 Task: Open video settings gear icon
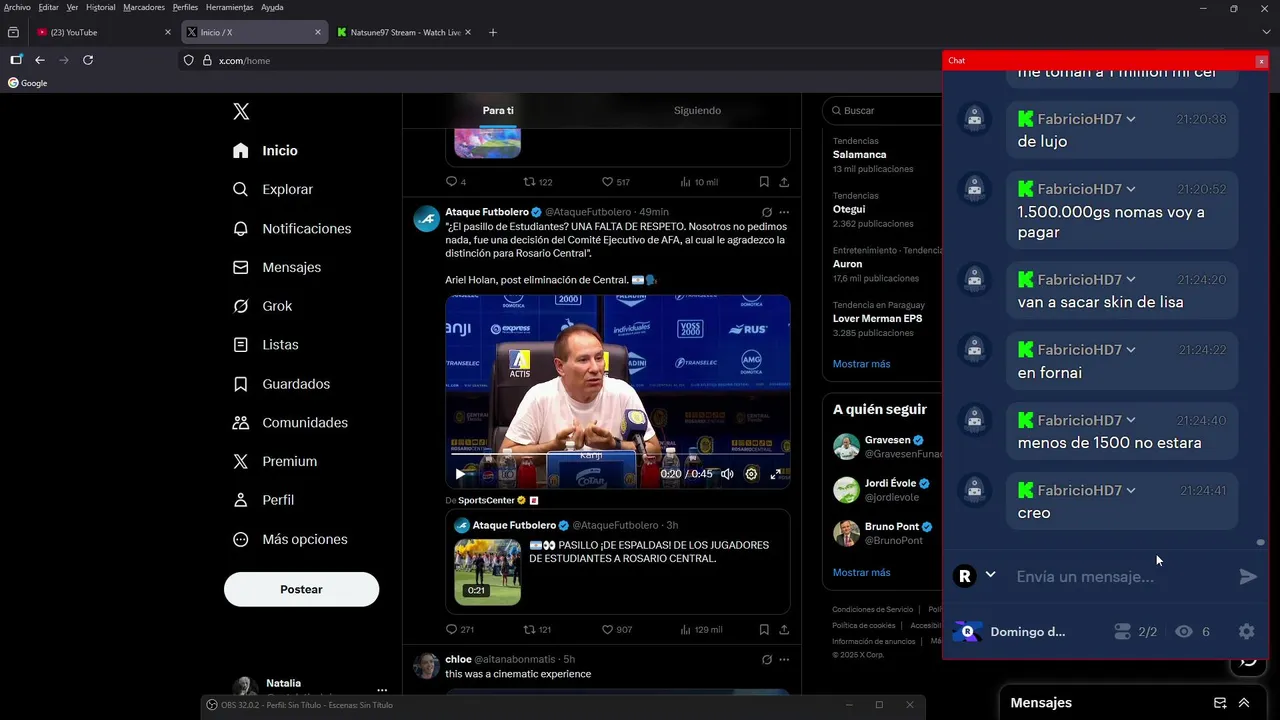coord(751,474)
